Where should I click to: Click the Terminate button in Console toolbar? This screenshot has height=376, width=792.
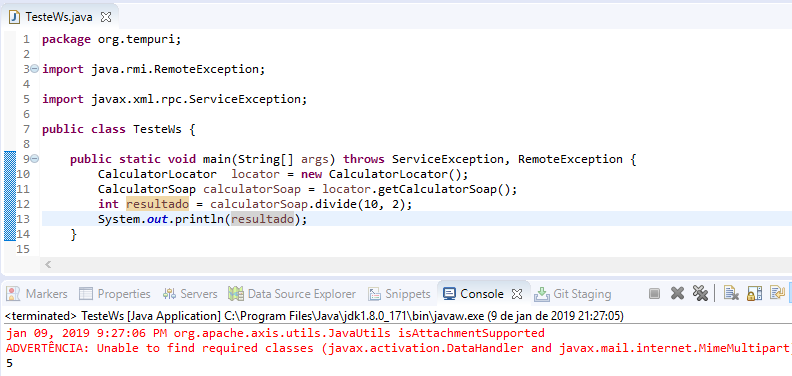coord(655,293)
